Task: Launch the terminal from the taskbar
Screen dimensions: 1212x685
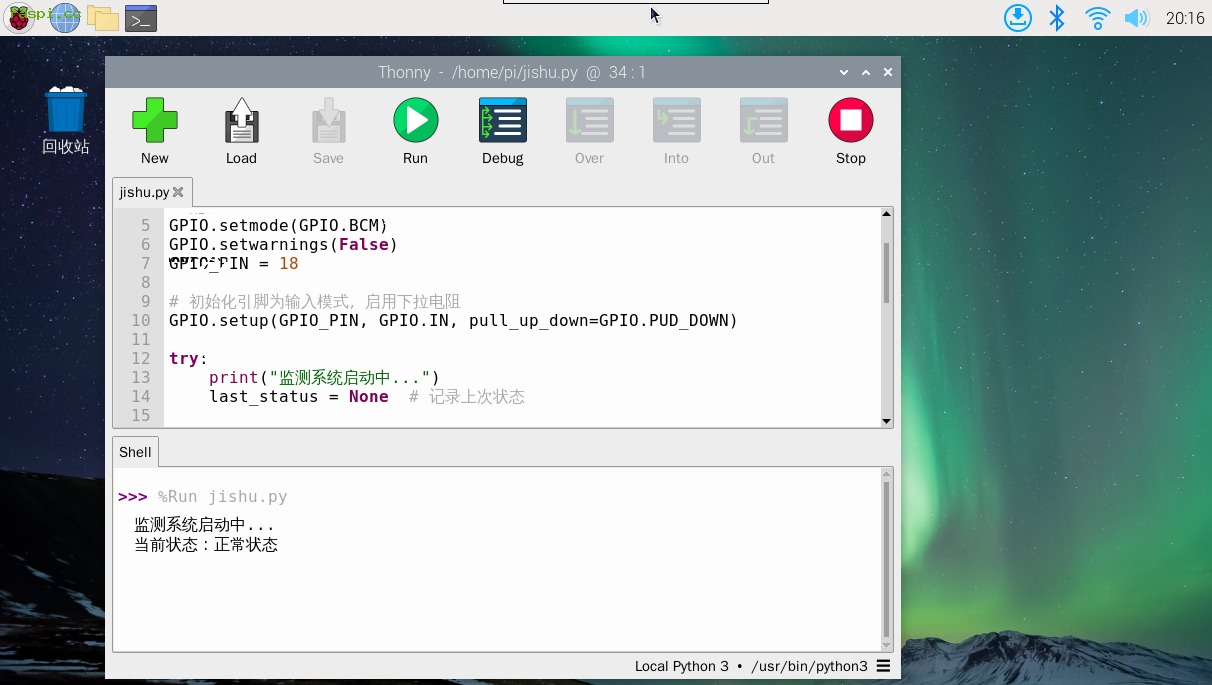Action: [141, 18]
